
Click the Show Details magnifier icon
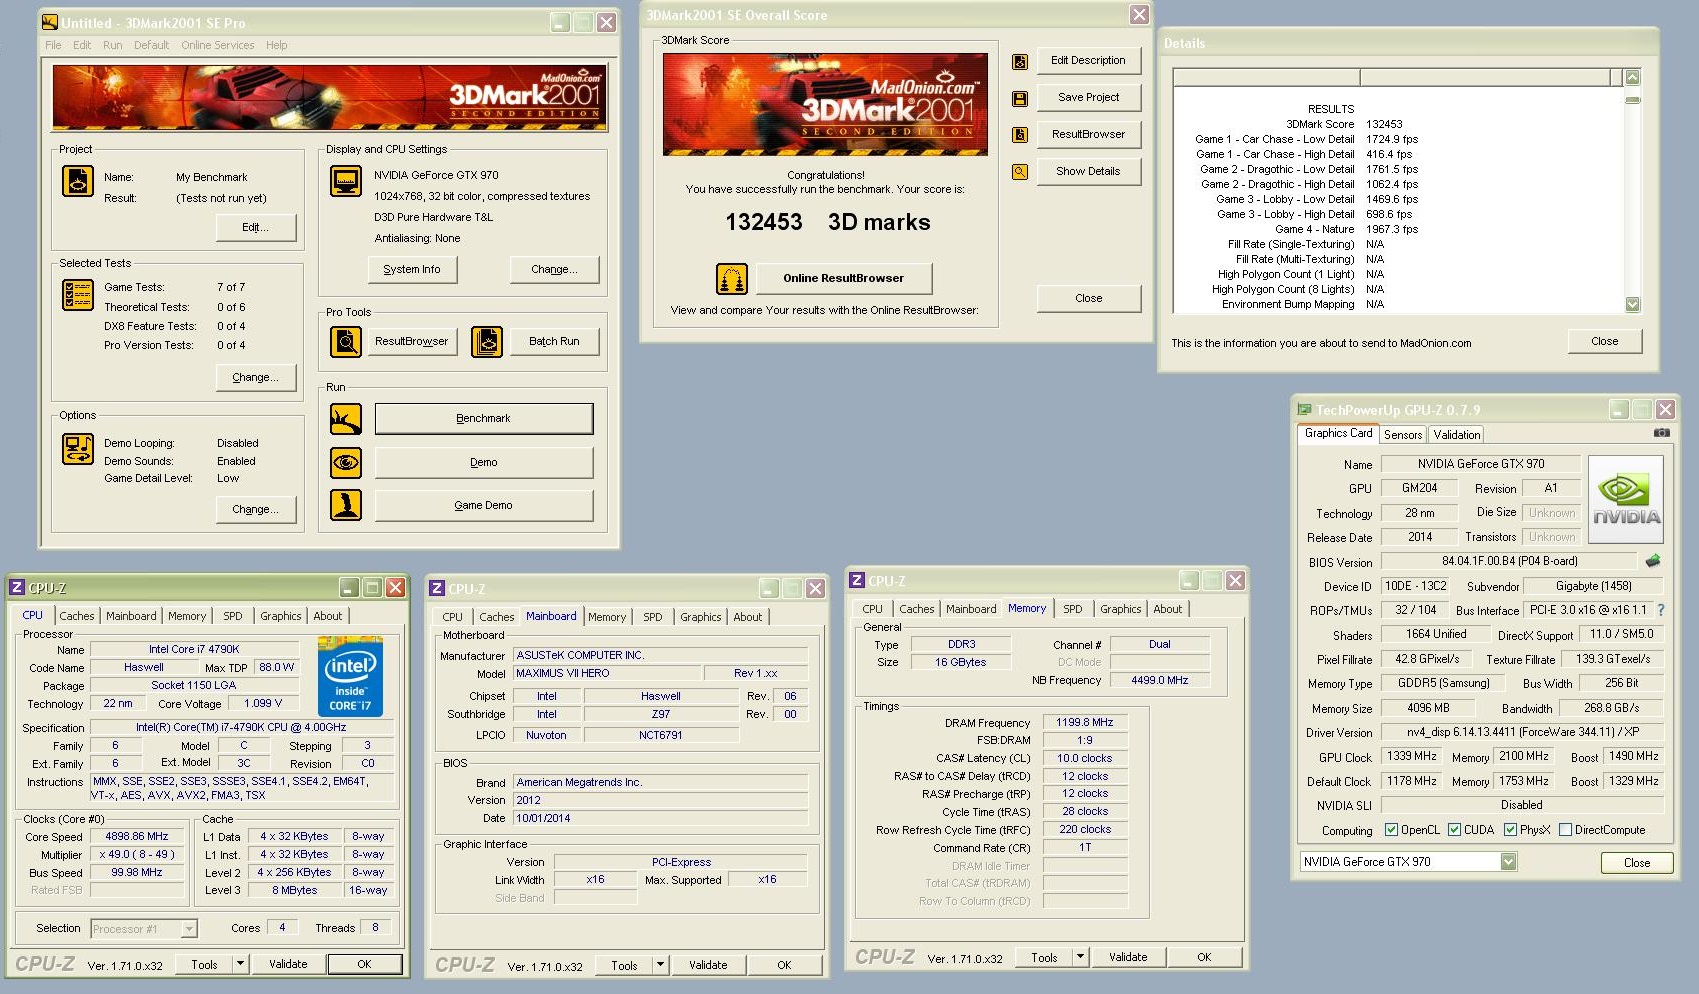pos(1020,172)
